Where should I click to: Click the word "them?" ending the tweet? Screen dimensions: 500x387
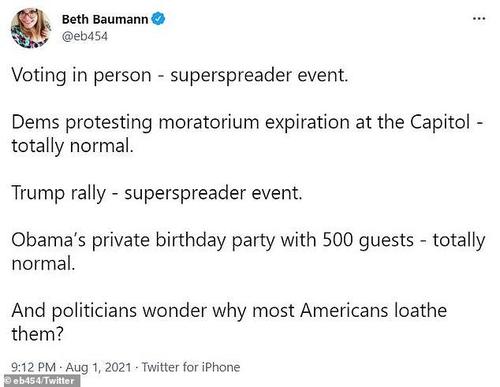(x=37, y=334)
